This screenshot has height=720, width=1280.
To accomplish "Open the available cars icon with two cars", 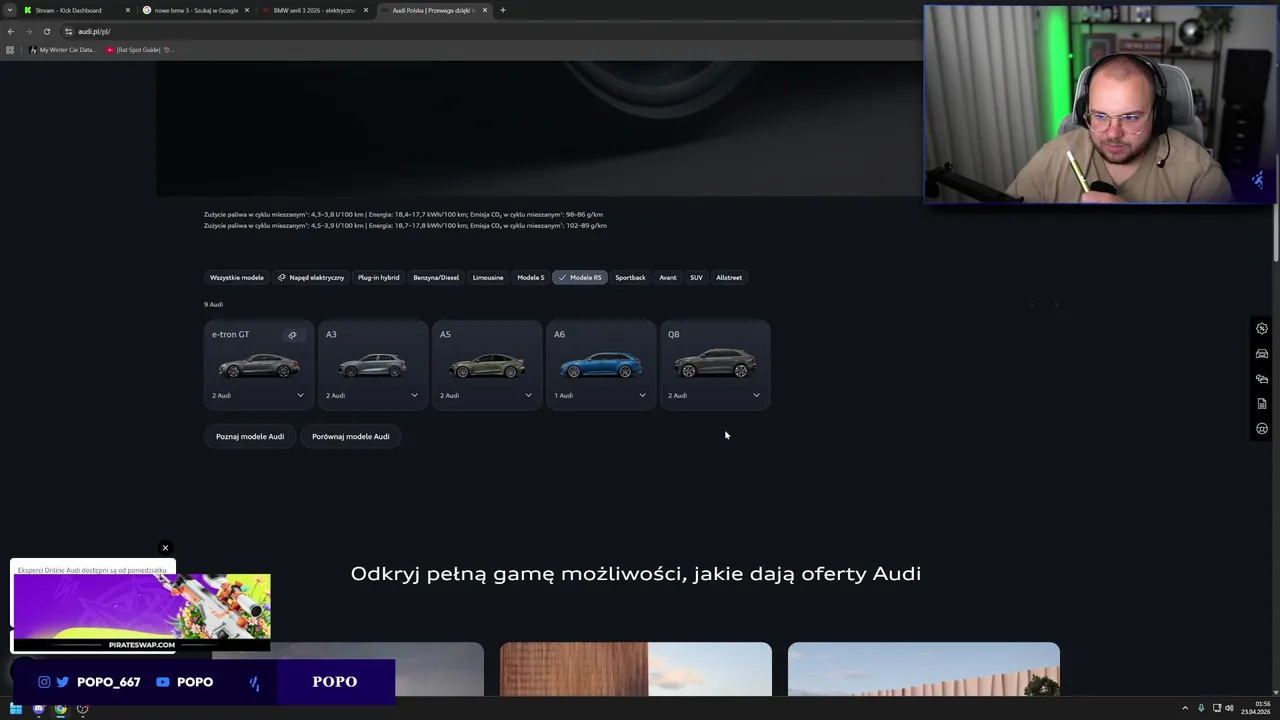I will pos(1262,379).
